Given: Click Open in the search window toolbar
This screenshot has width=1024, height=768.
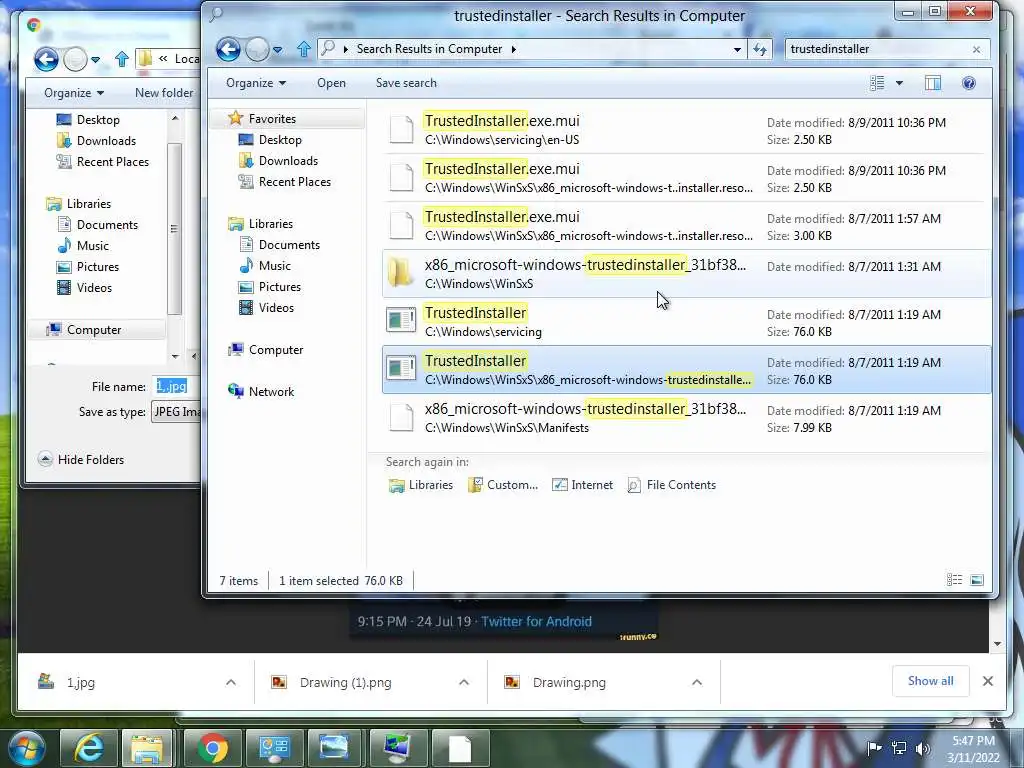Looking at the screenshot, I should tap(331, 83).
